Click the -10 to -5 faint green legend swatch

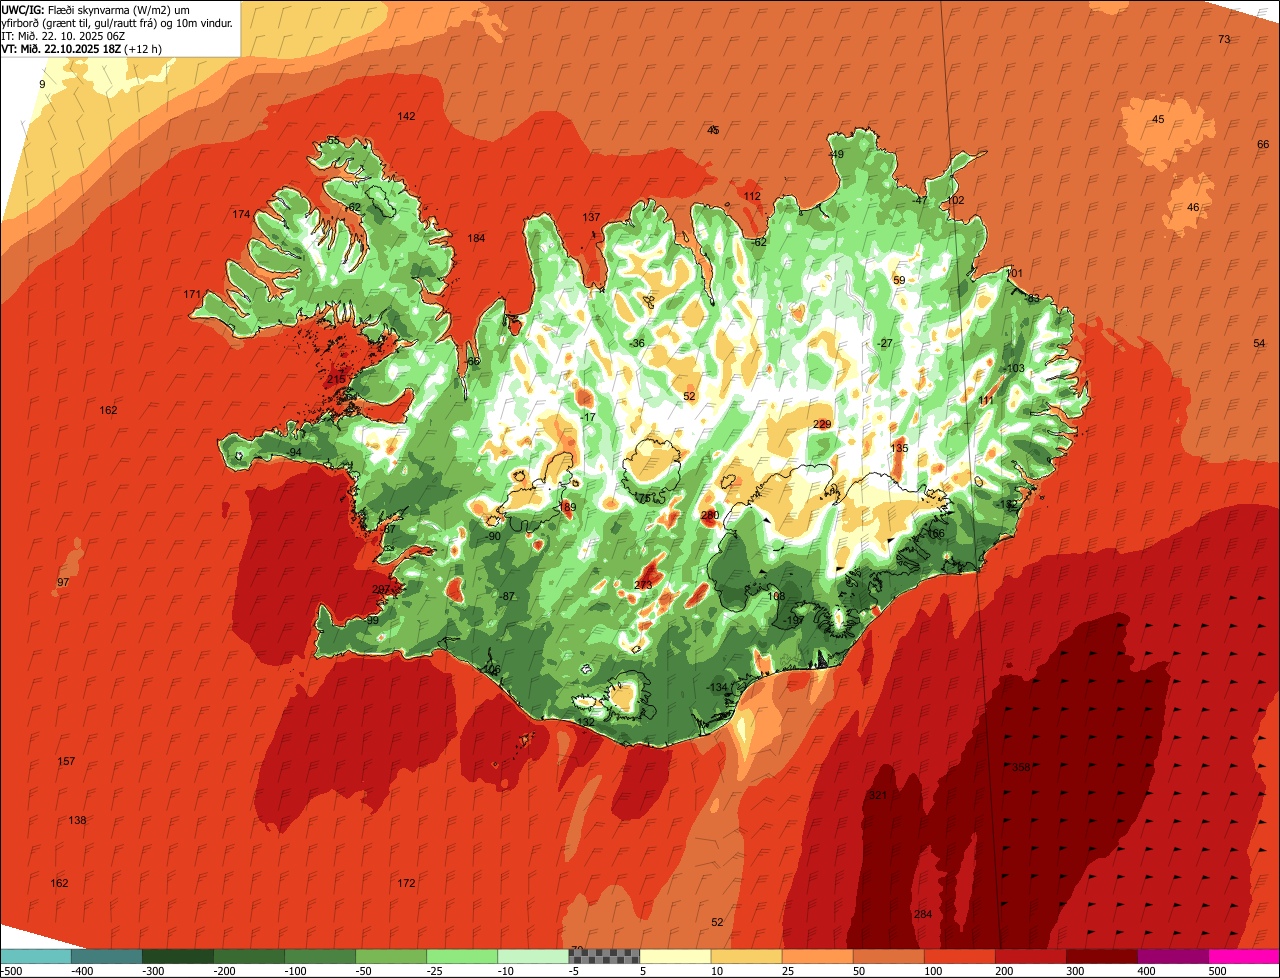point(533,956)
